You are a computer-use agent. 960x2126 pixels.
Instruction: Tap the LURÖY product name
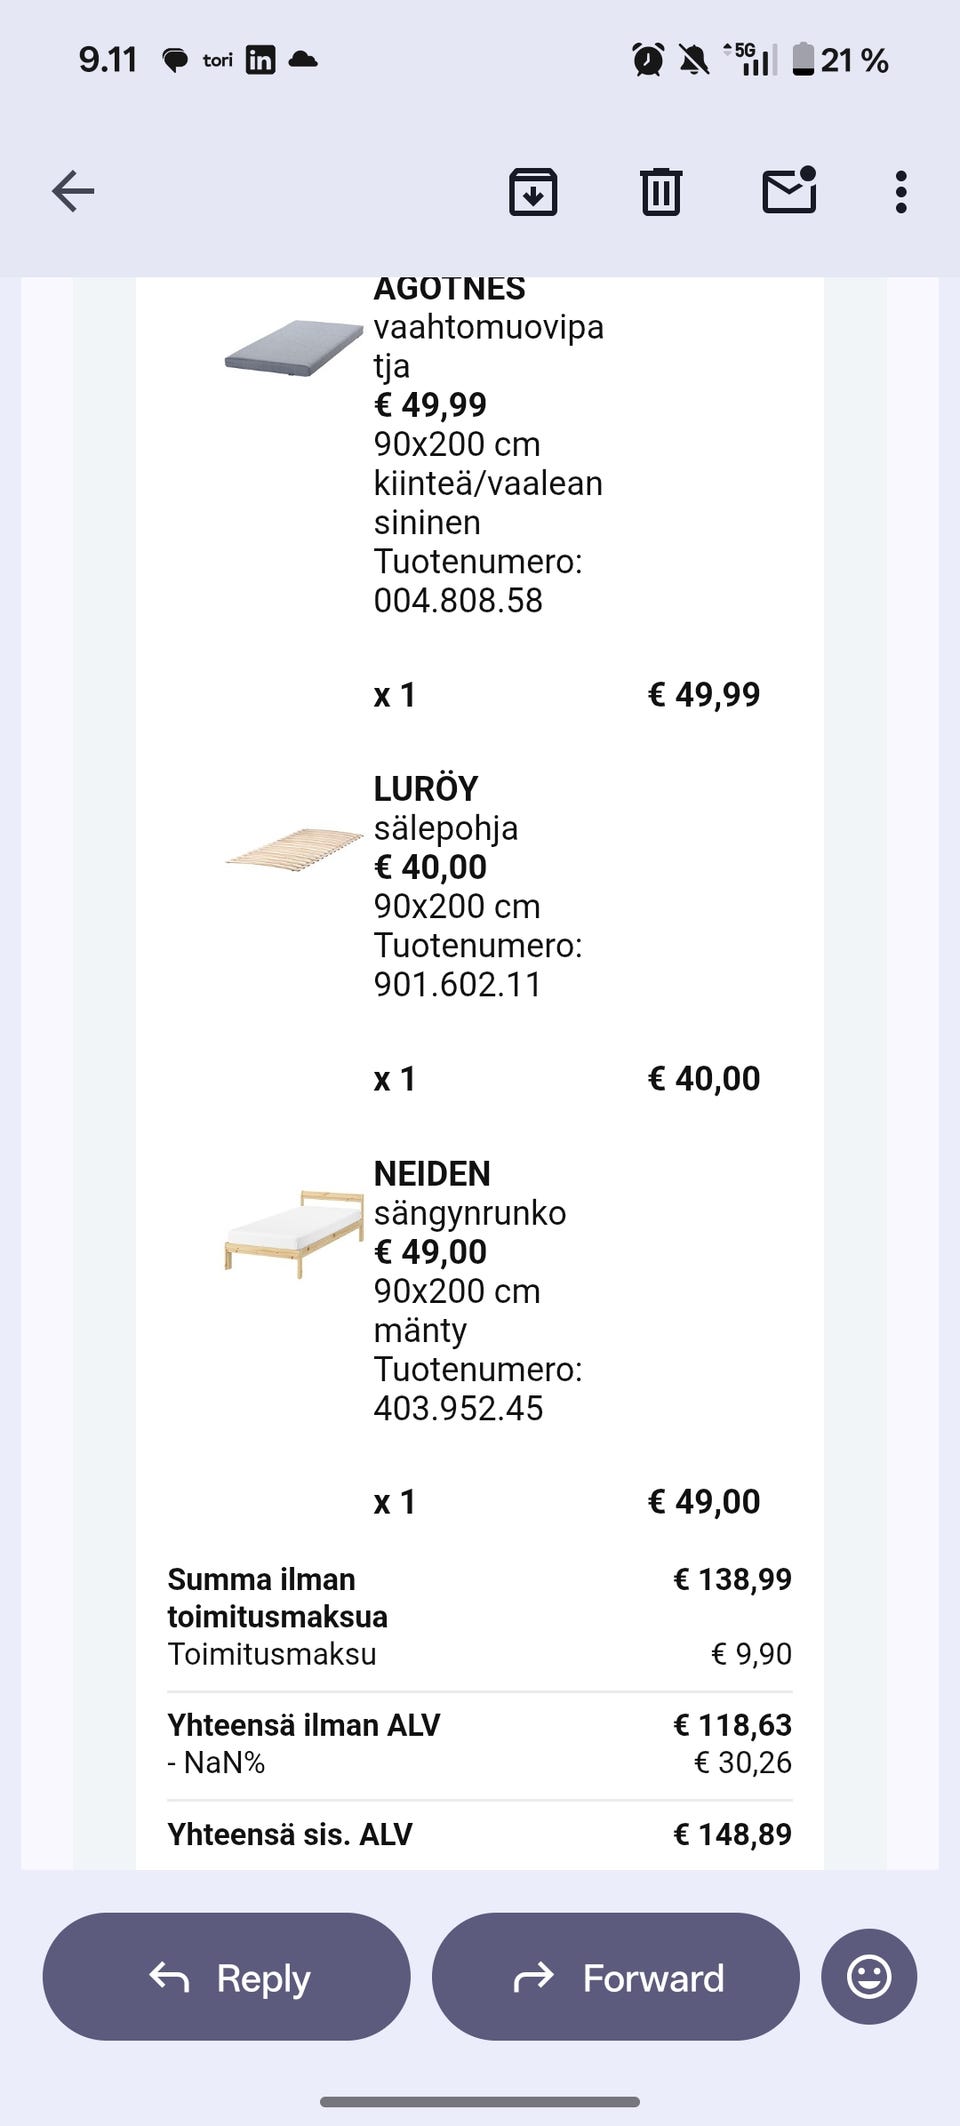click(x=426, y=788)
